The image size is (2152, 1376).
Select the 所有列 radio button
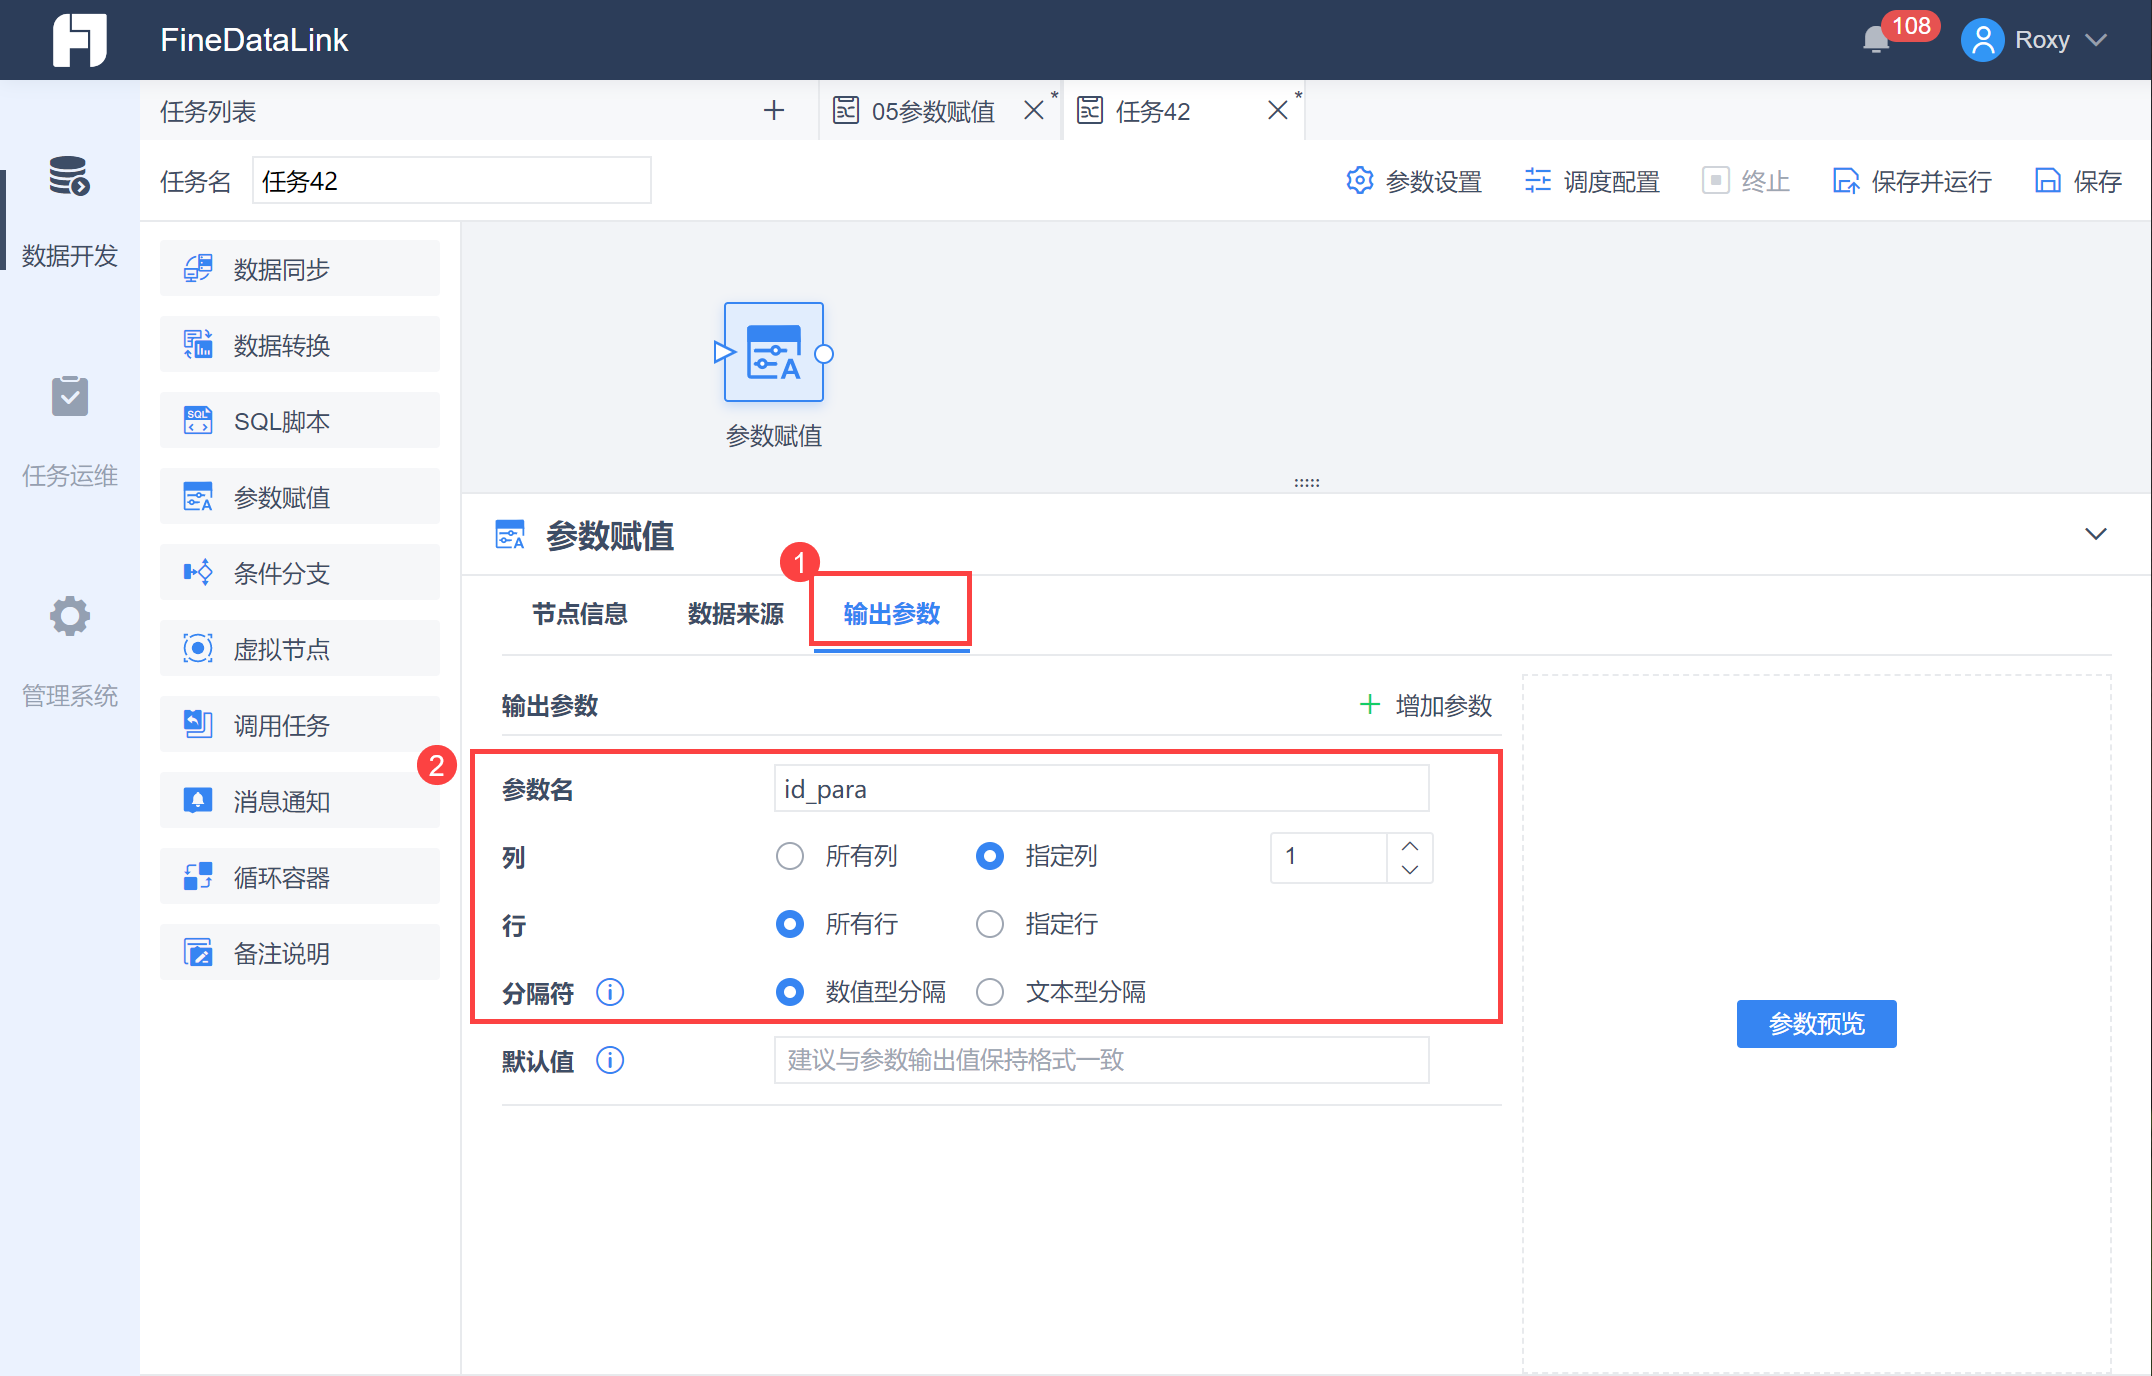pyautogui.click(x=790, y=856)
